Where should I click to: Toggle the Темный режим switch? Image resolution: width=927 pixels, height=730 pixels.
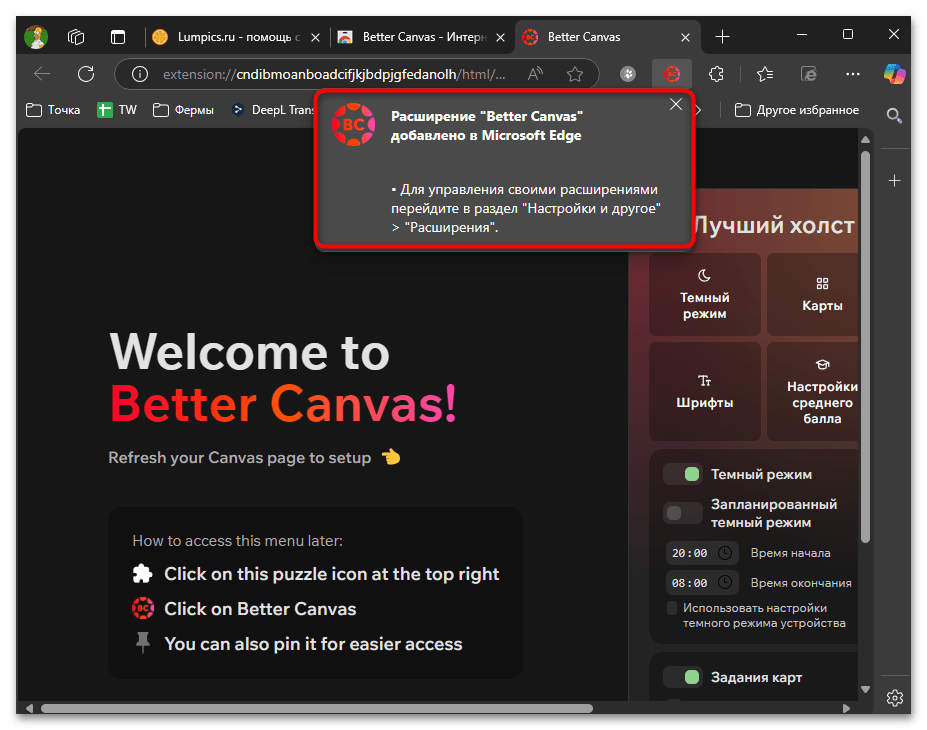[683, 474]
